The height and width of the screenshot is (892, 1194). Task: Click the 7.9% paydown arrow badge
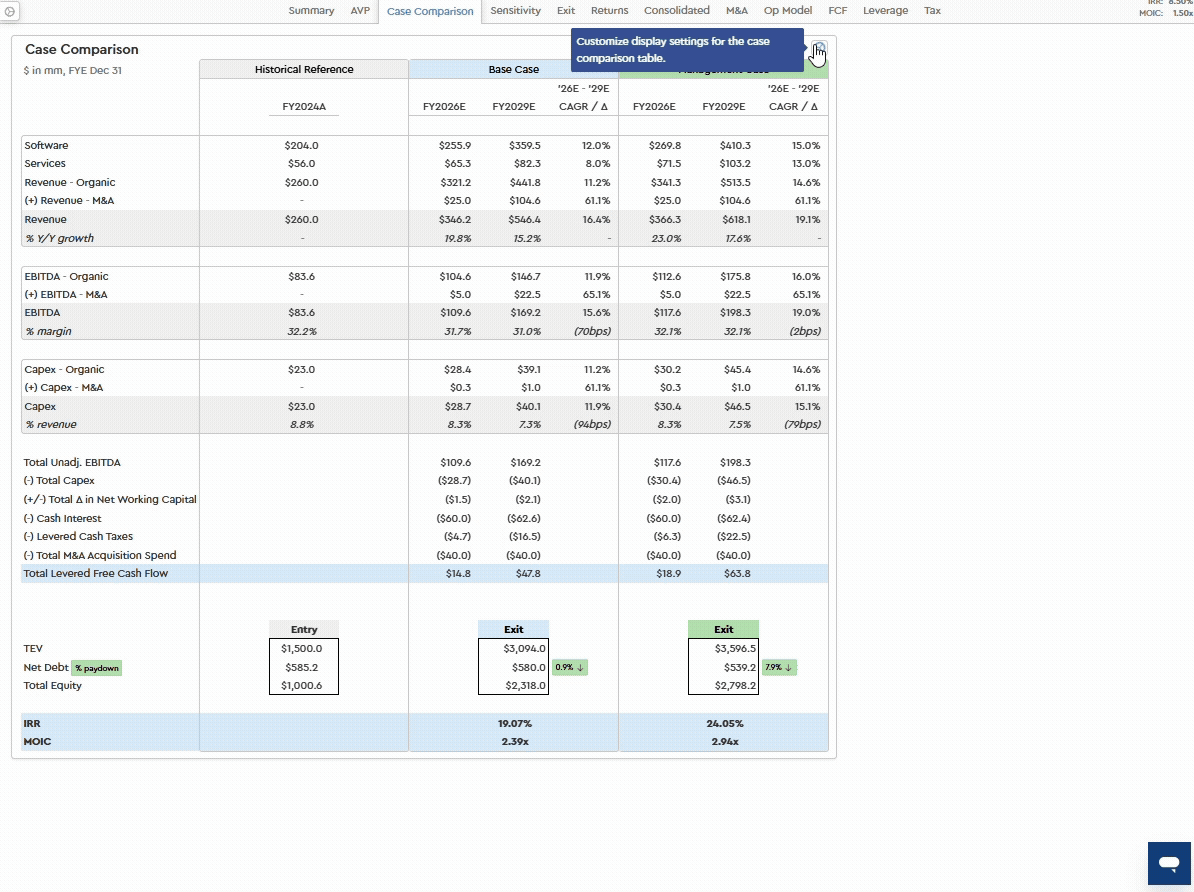(779, 667)
